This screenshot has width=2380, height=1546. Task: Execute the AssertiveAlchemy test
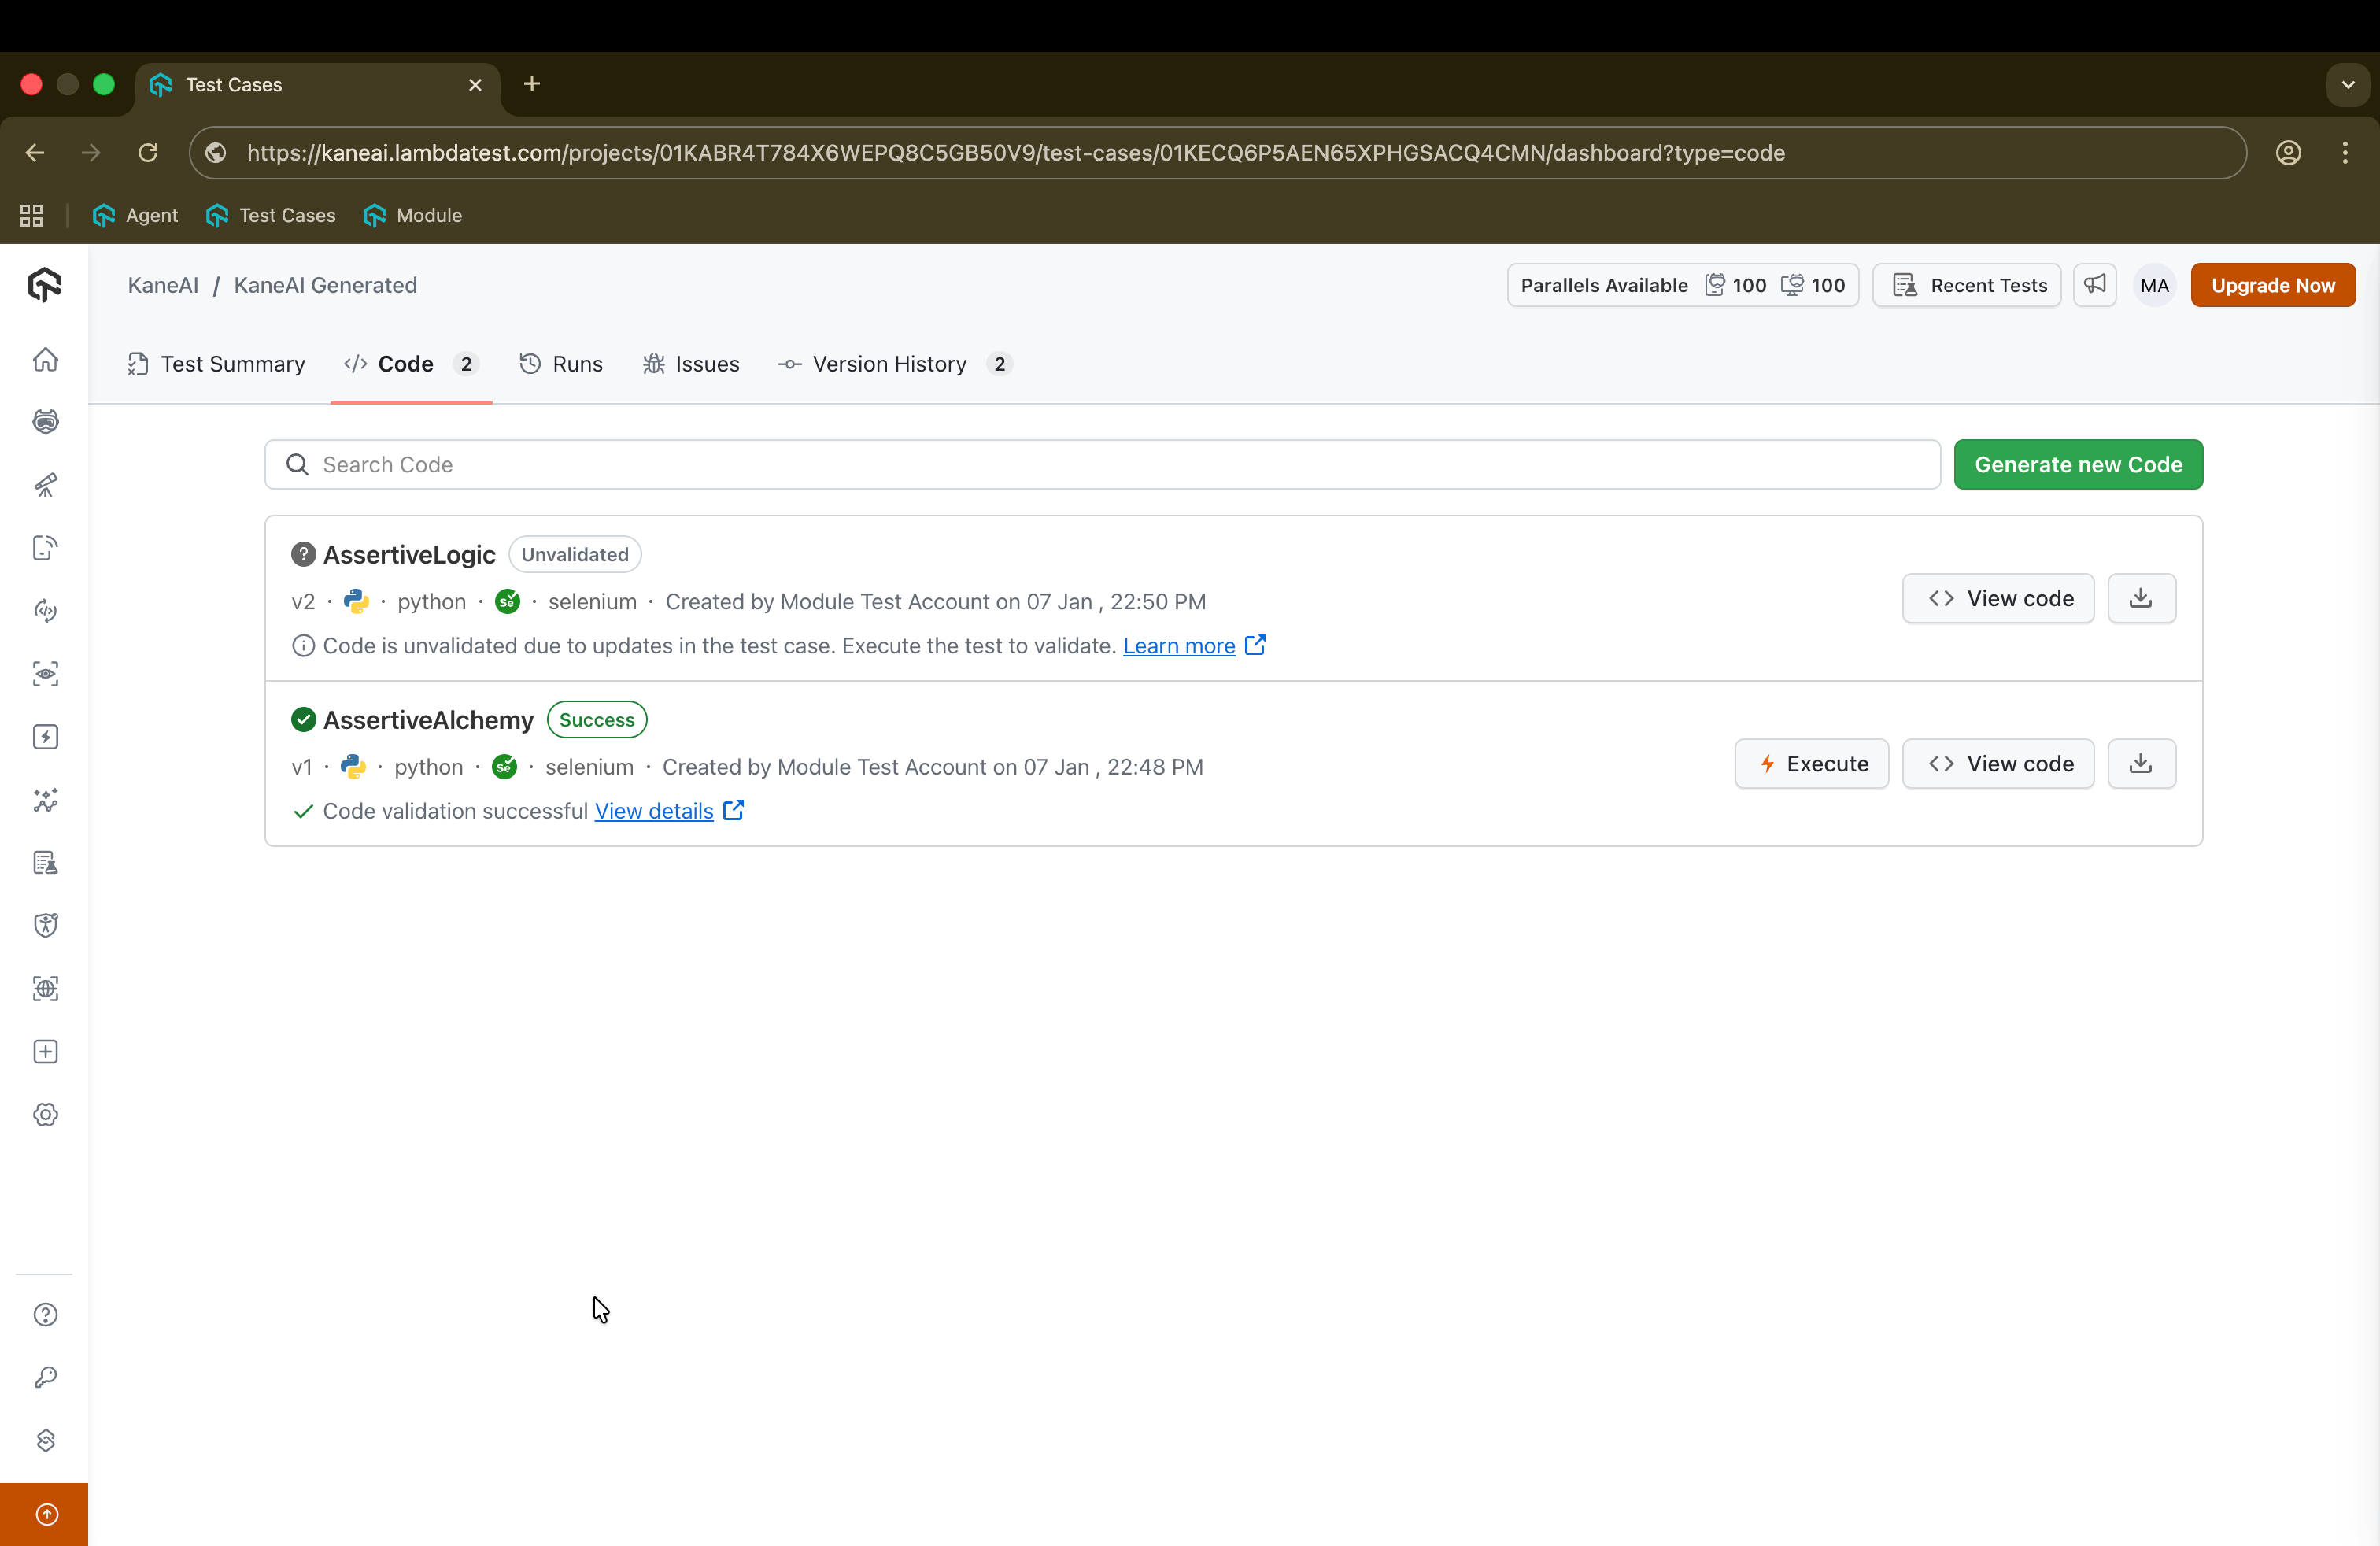click(x=1812, y=763)
